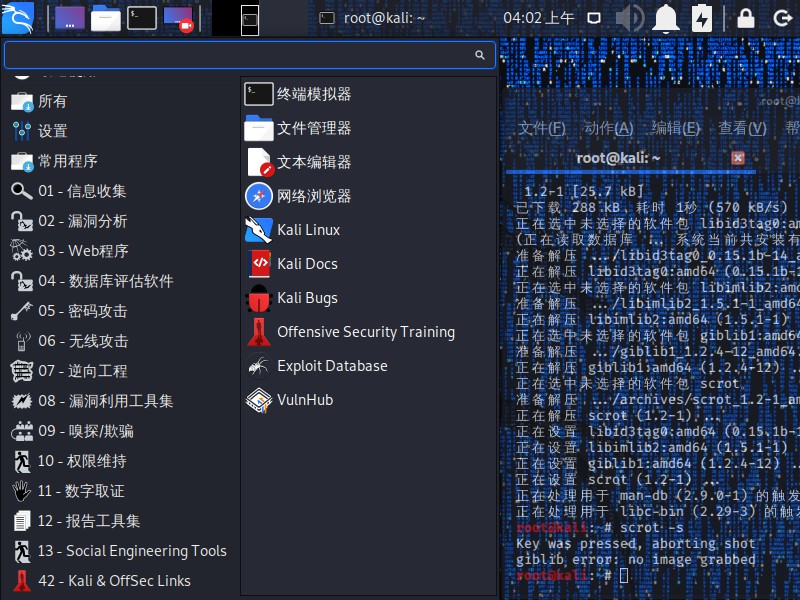This screenshot has height=600, width=800.
Task: Select the root@kali taskbar window button
Action: coord(372,18)
